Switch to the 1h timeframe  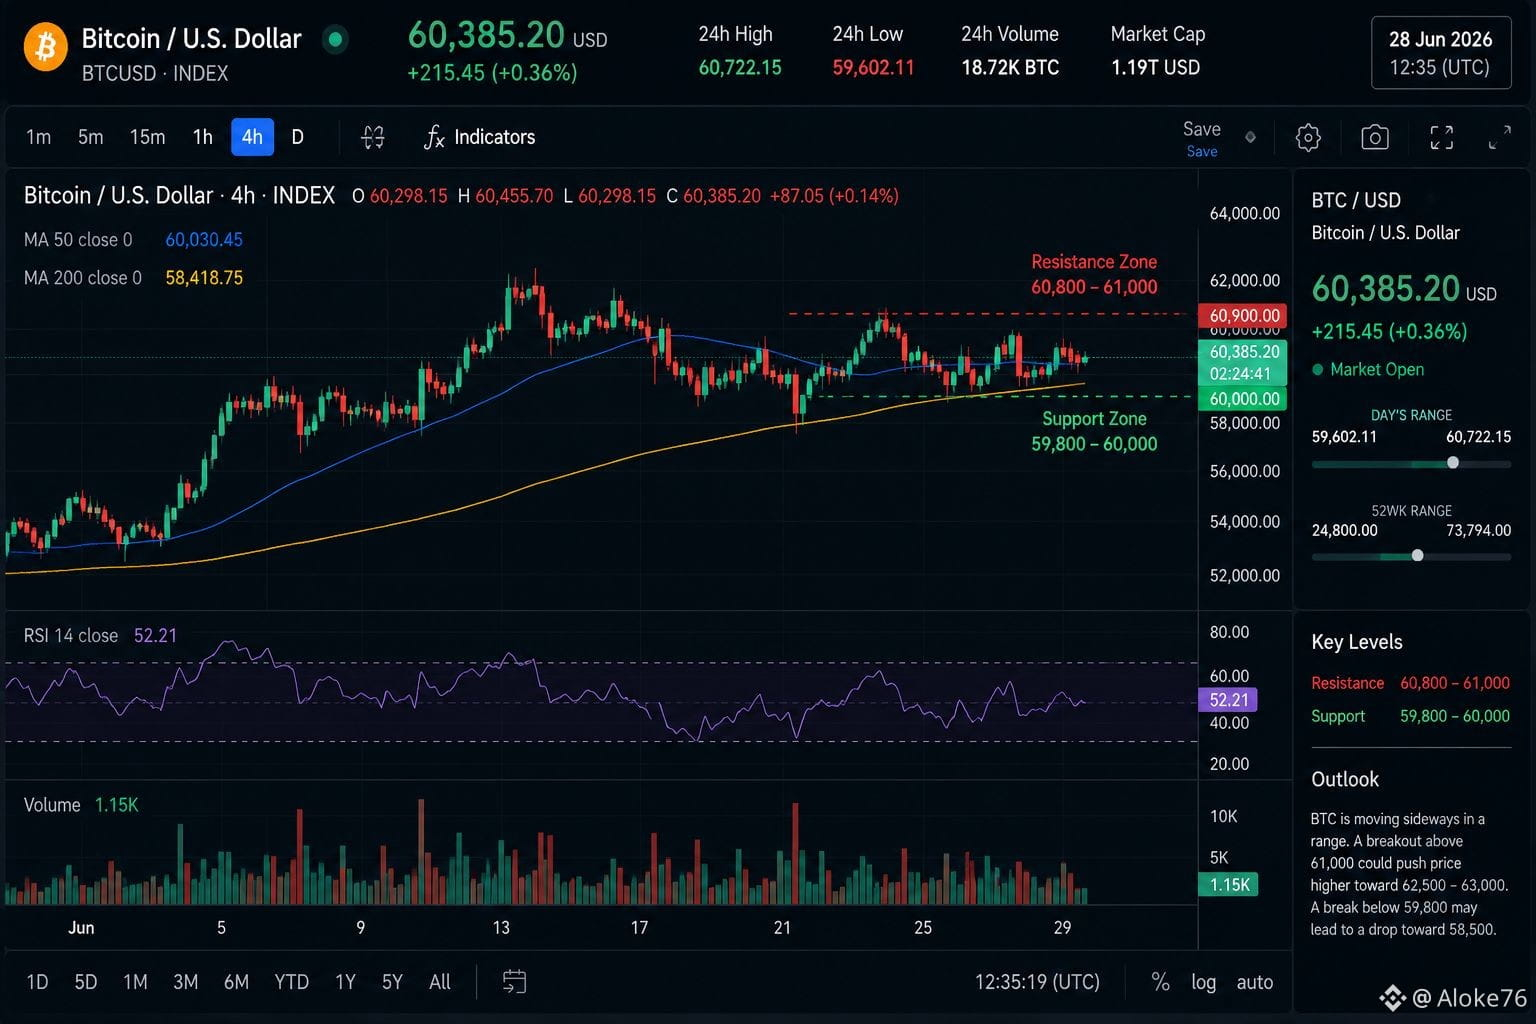pyautogui.click(x=203, y=137)
